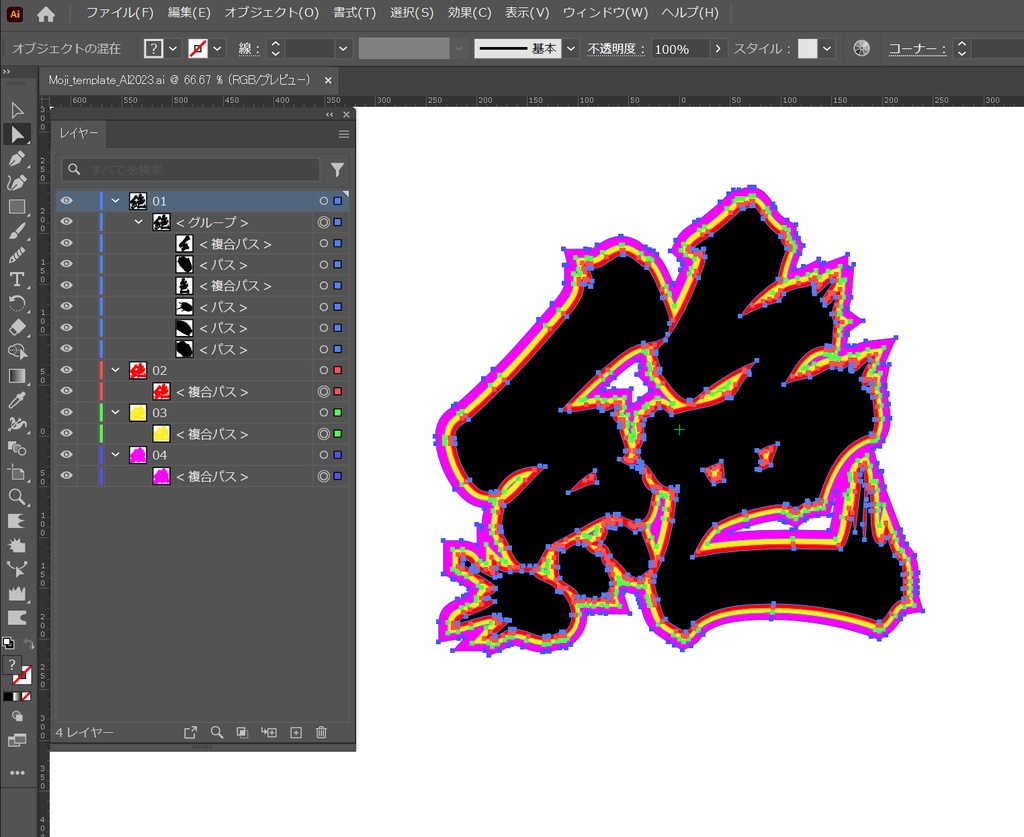Collapse the グループ chevron
This screenshot has width=1024, height=837.
point(138,222)
